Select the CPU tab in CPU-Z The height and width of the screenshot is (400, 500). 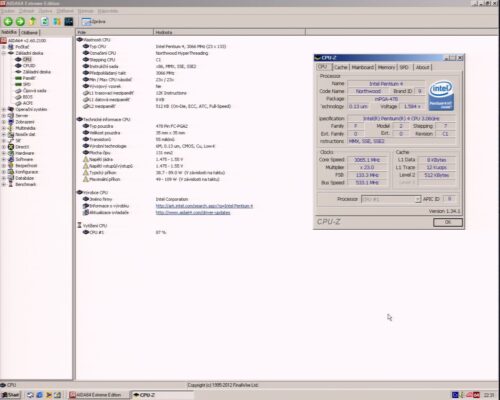pyautogui.click(x=323, y=67)
